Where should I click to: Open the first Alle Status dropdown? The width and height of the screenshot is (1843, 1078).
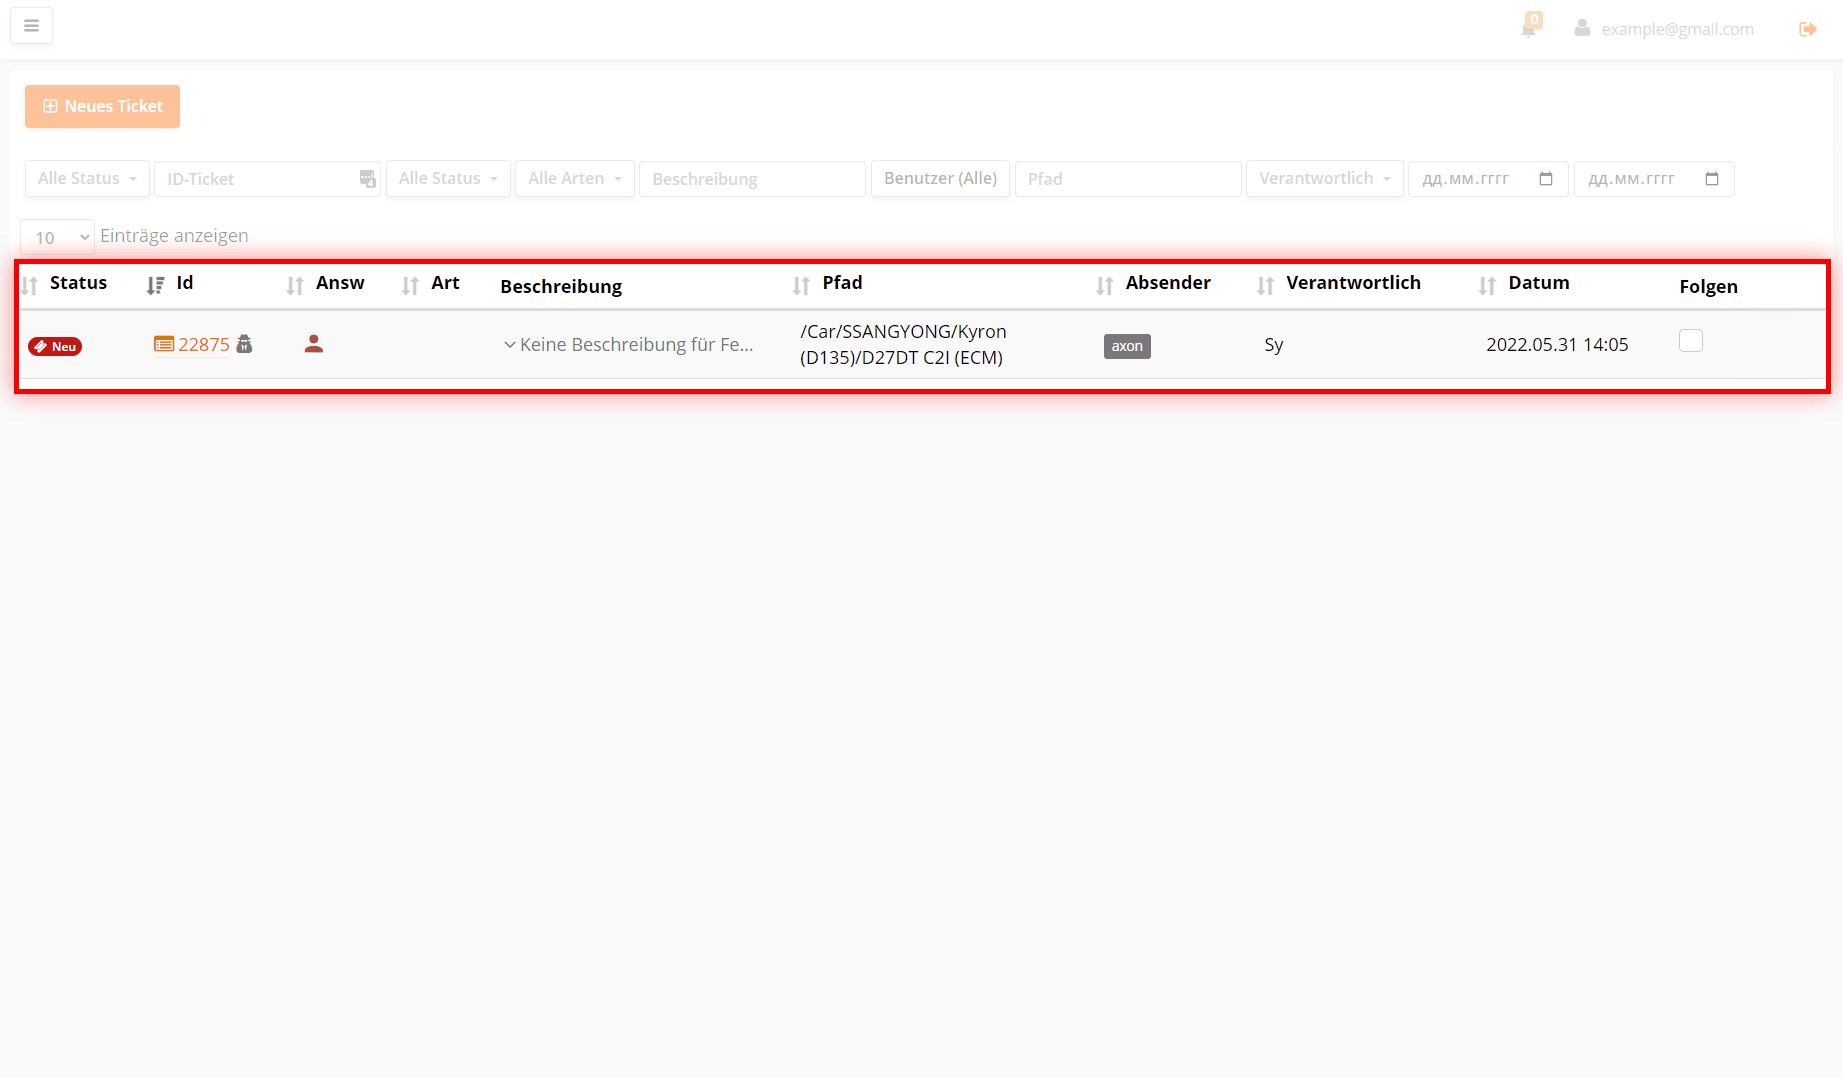(x=87, y=179)
